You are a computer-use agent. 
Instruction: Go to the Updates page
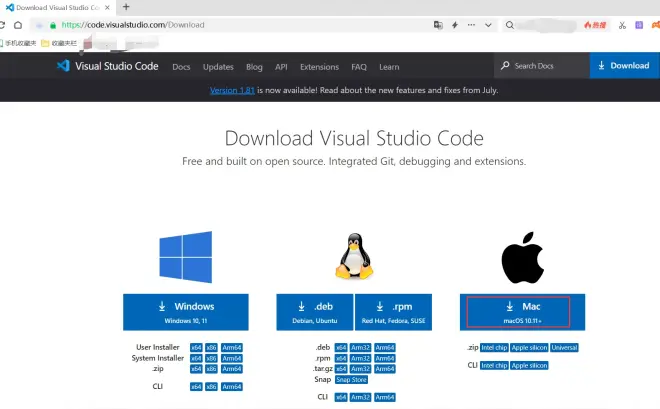coord(218,66)
